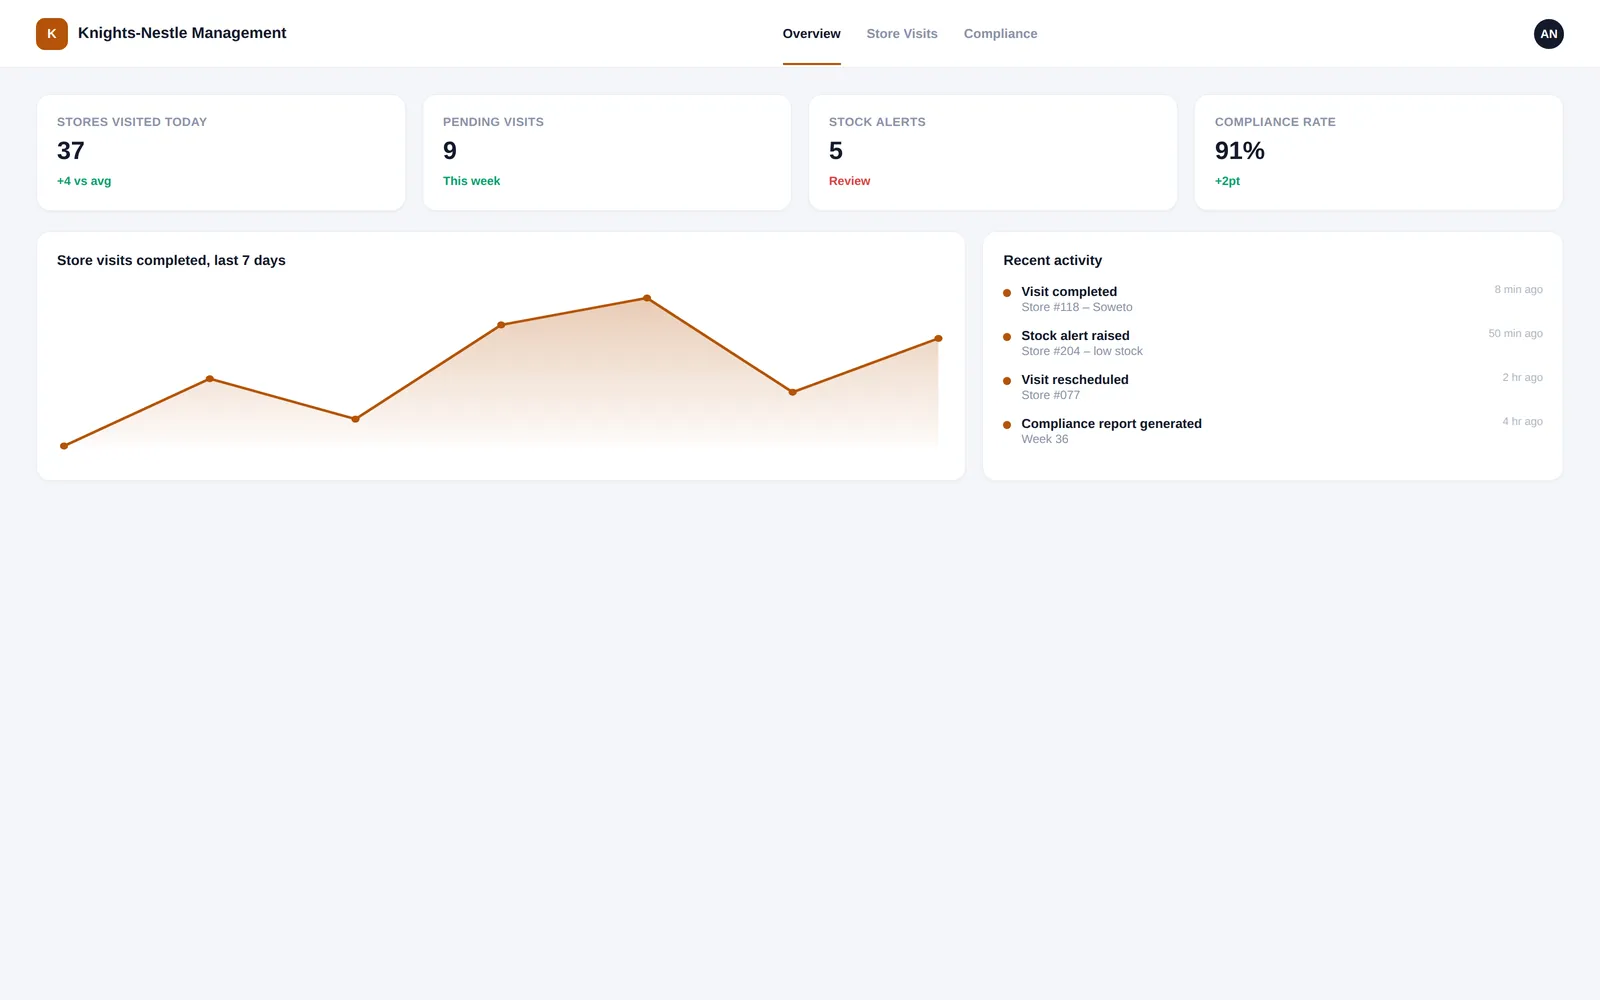Image resolution: width=1600 pixels, height=1000 pixels.
Task: Open the Store Visits tab
Action: (902, 34)
